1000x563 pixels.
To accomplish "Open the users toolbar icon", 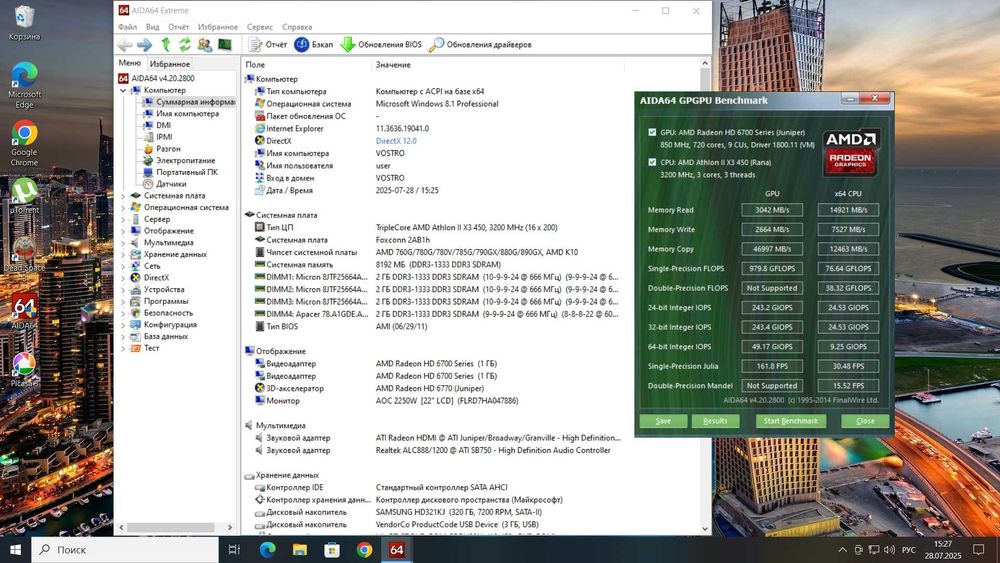I will [x=205, y=45].
